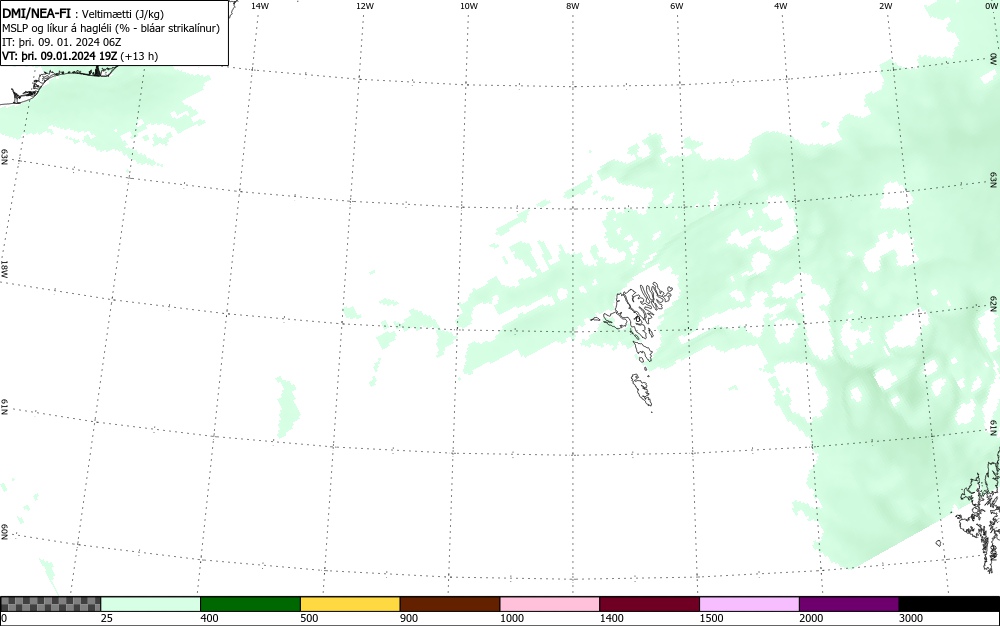
Task: Click the '(+13 h)' forecast offset text
Action: pyautogui.click(x=138, y=56)
